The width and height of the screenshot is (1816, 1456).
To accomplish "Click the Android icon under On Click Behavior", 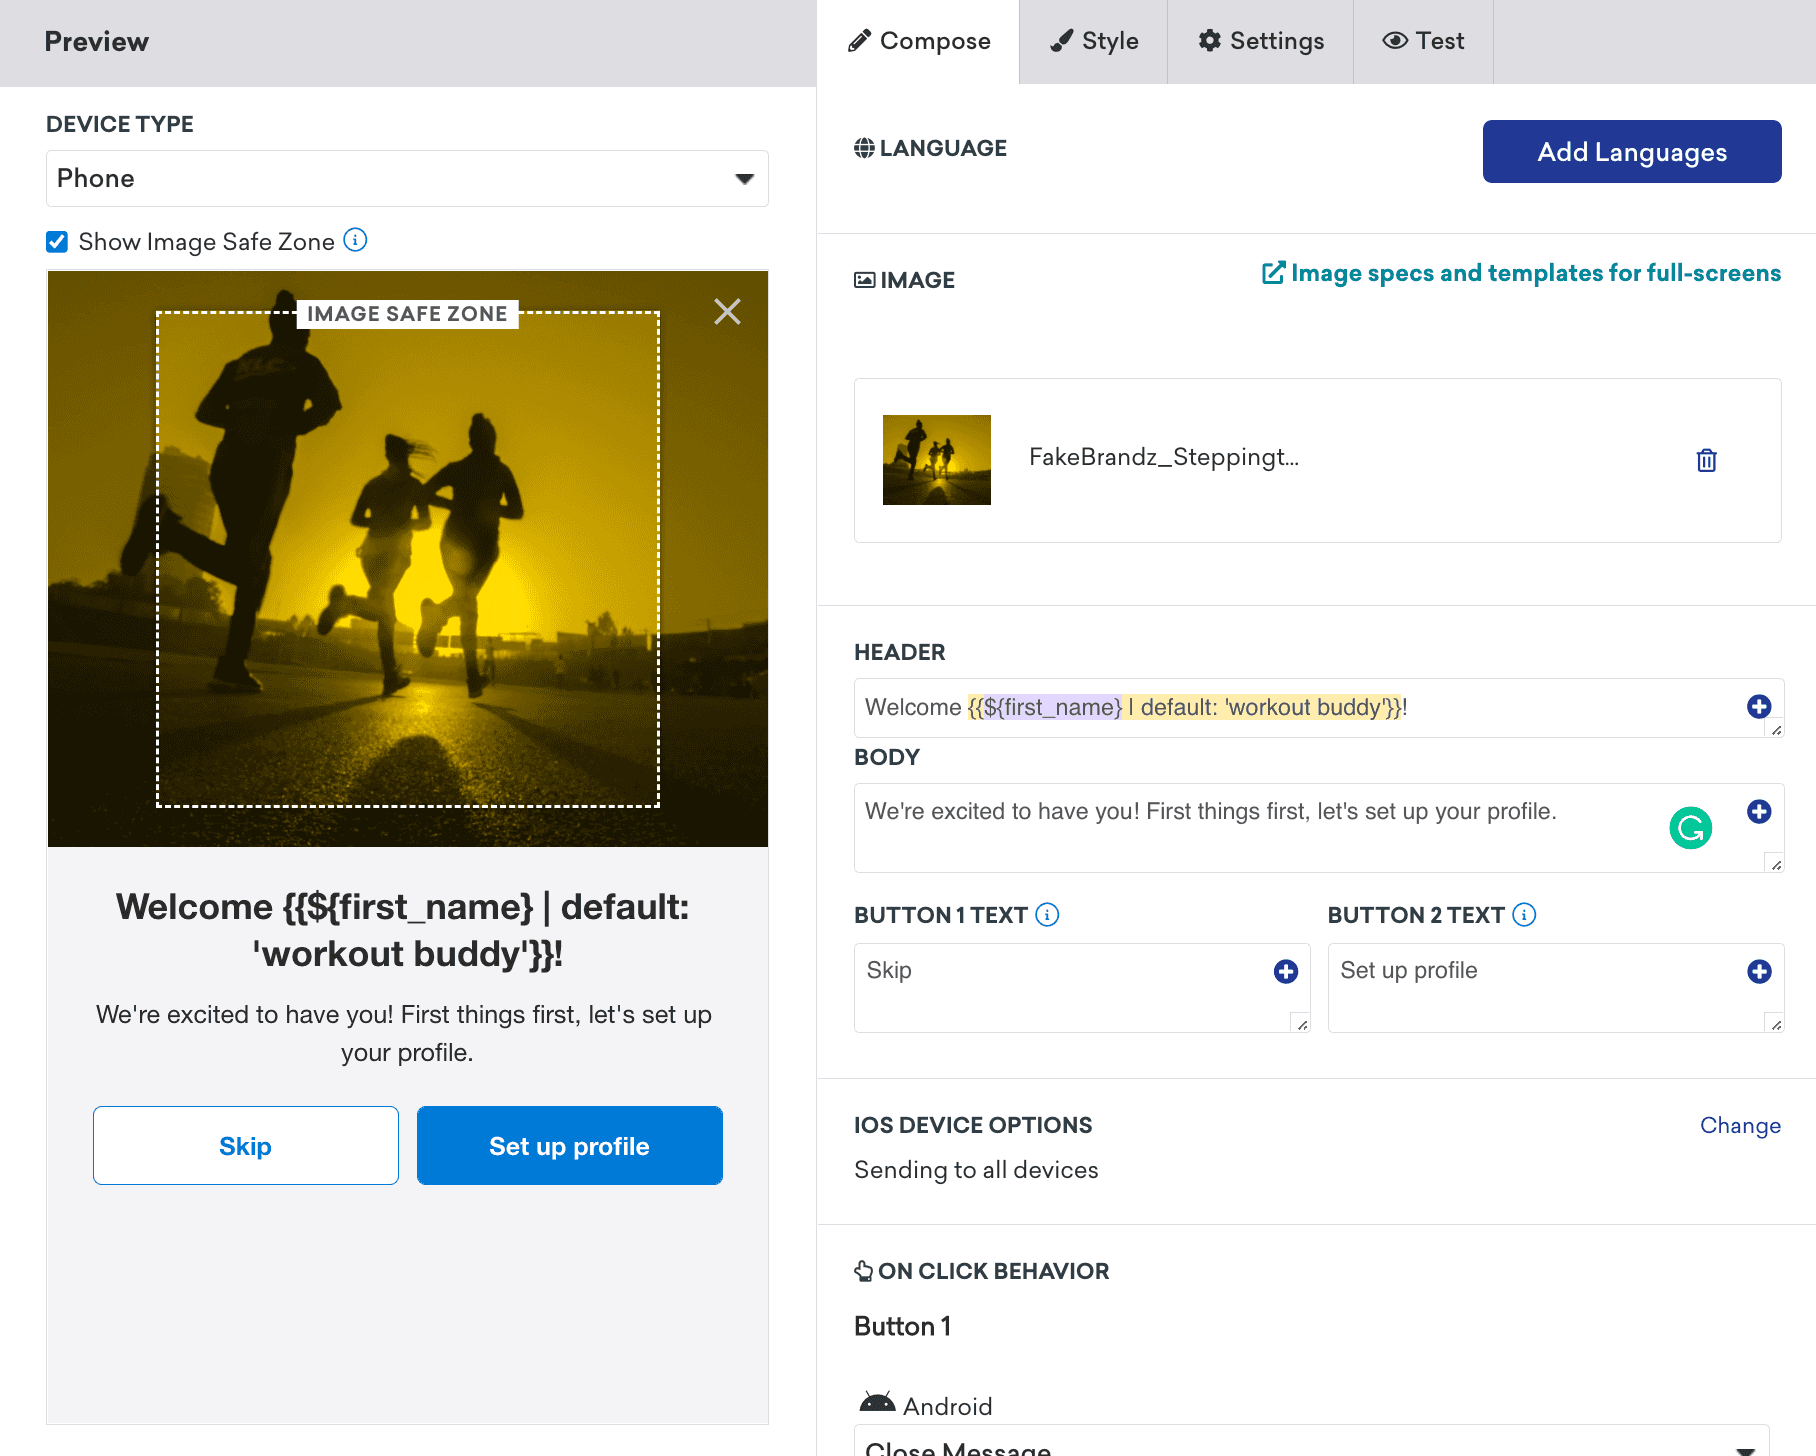I will [x=876, y=1402].
